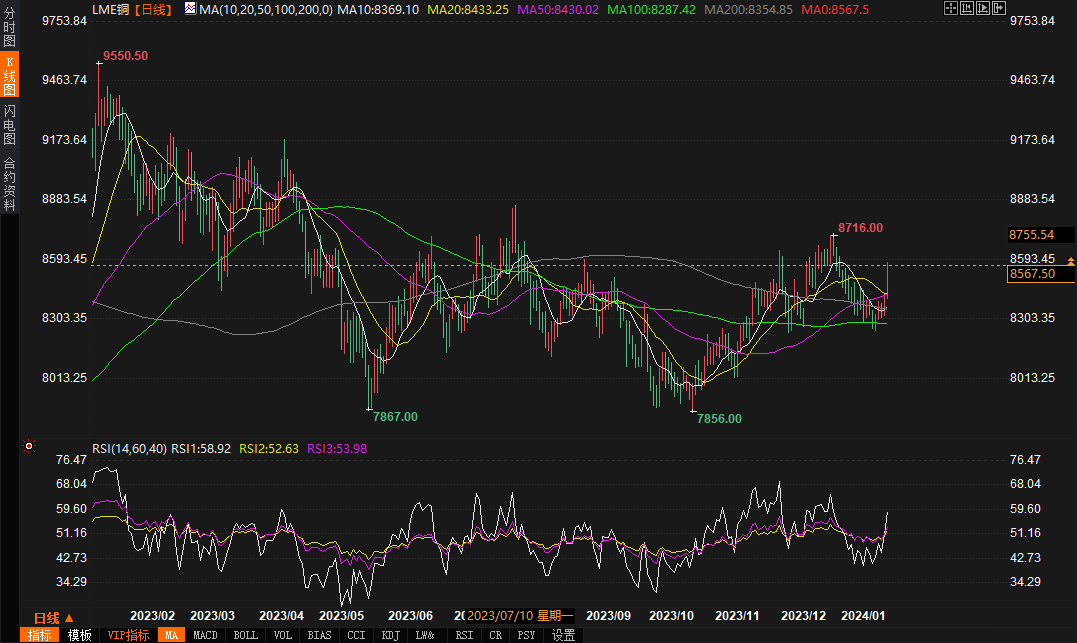Click the crosshair cursor icon at top right
Image resolution: width=1077 pixels, height=643 pixels.
(x=950, y=8)
